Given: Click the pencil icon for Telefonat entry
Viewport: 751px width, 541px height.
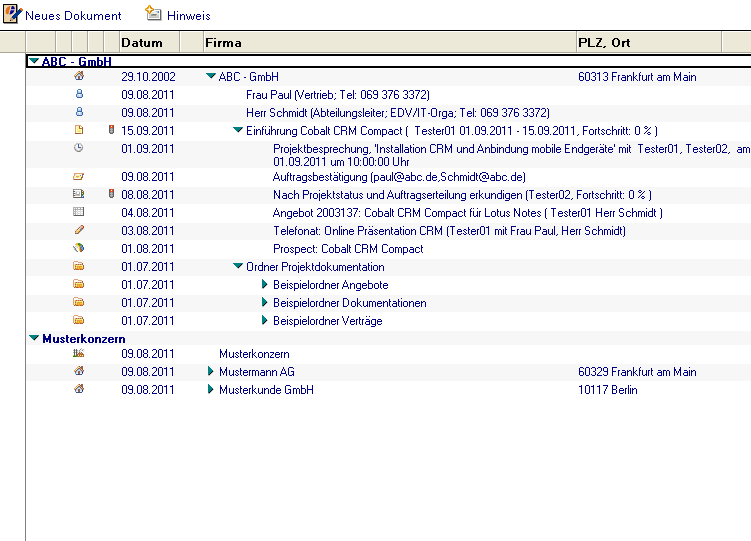Looking at the screenshot, I should (79, 231).
